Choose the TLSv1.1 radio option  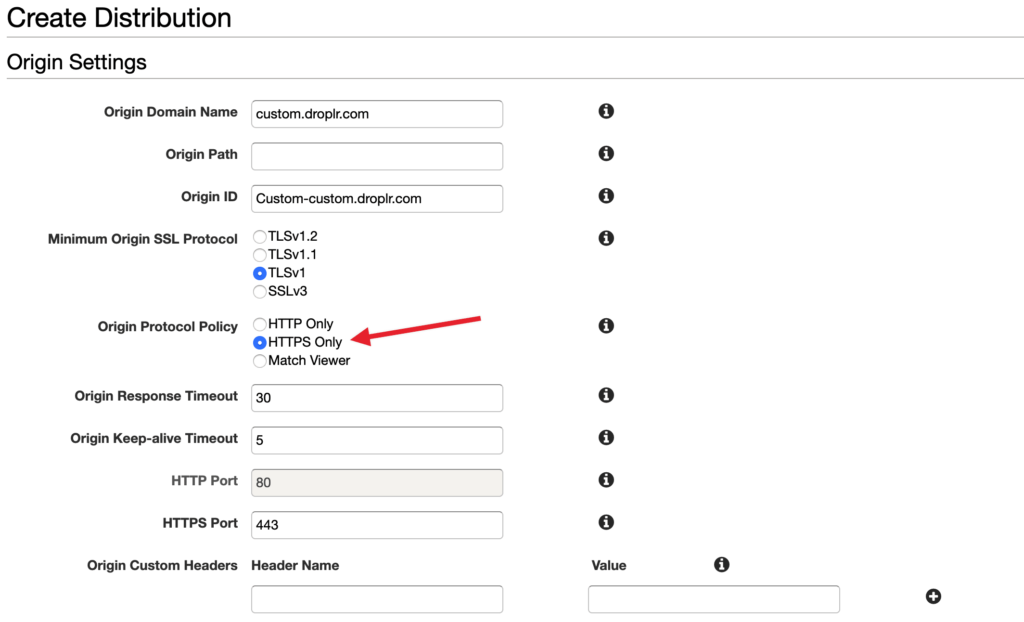tap(259, 255)
